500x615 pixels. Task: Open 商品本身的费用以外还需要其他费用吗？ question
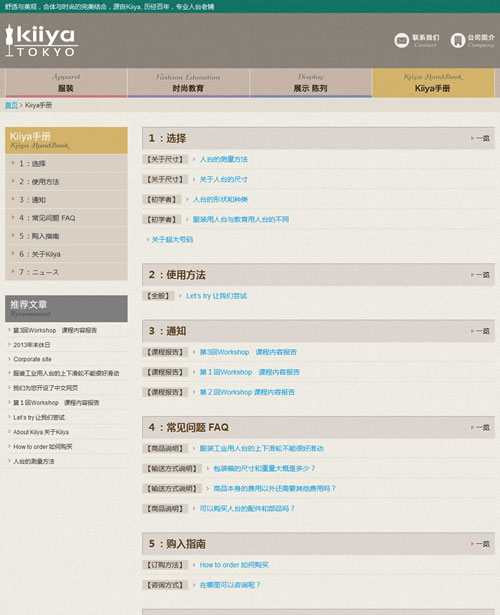[275, 488]
